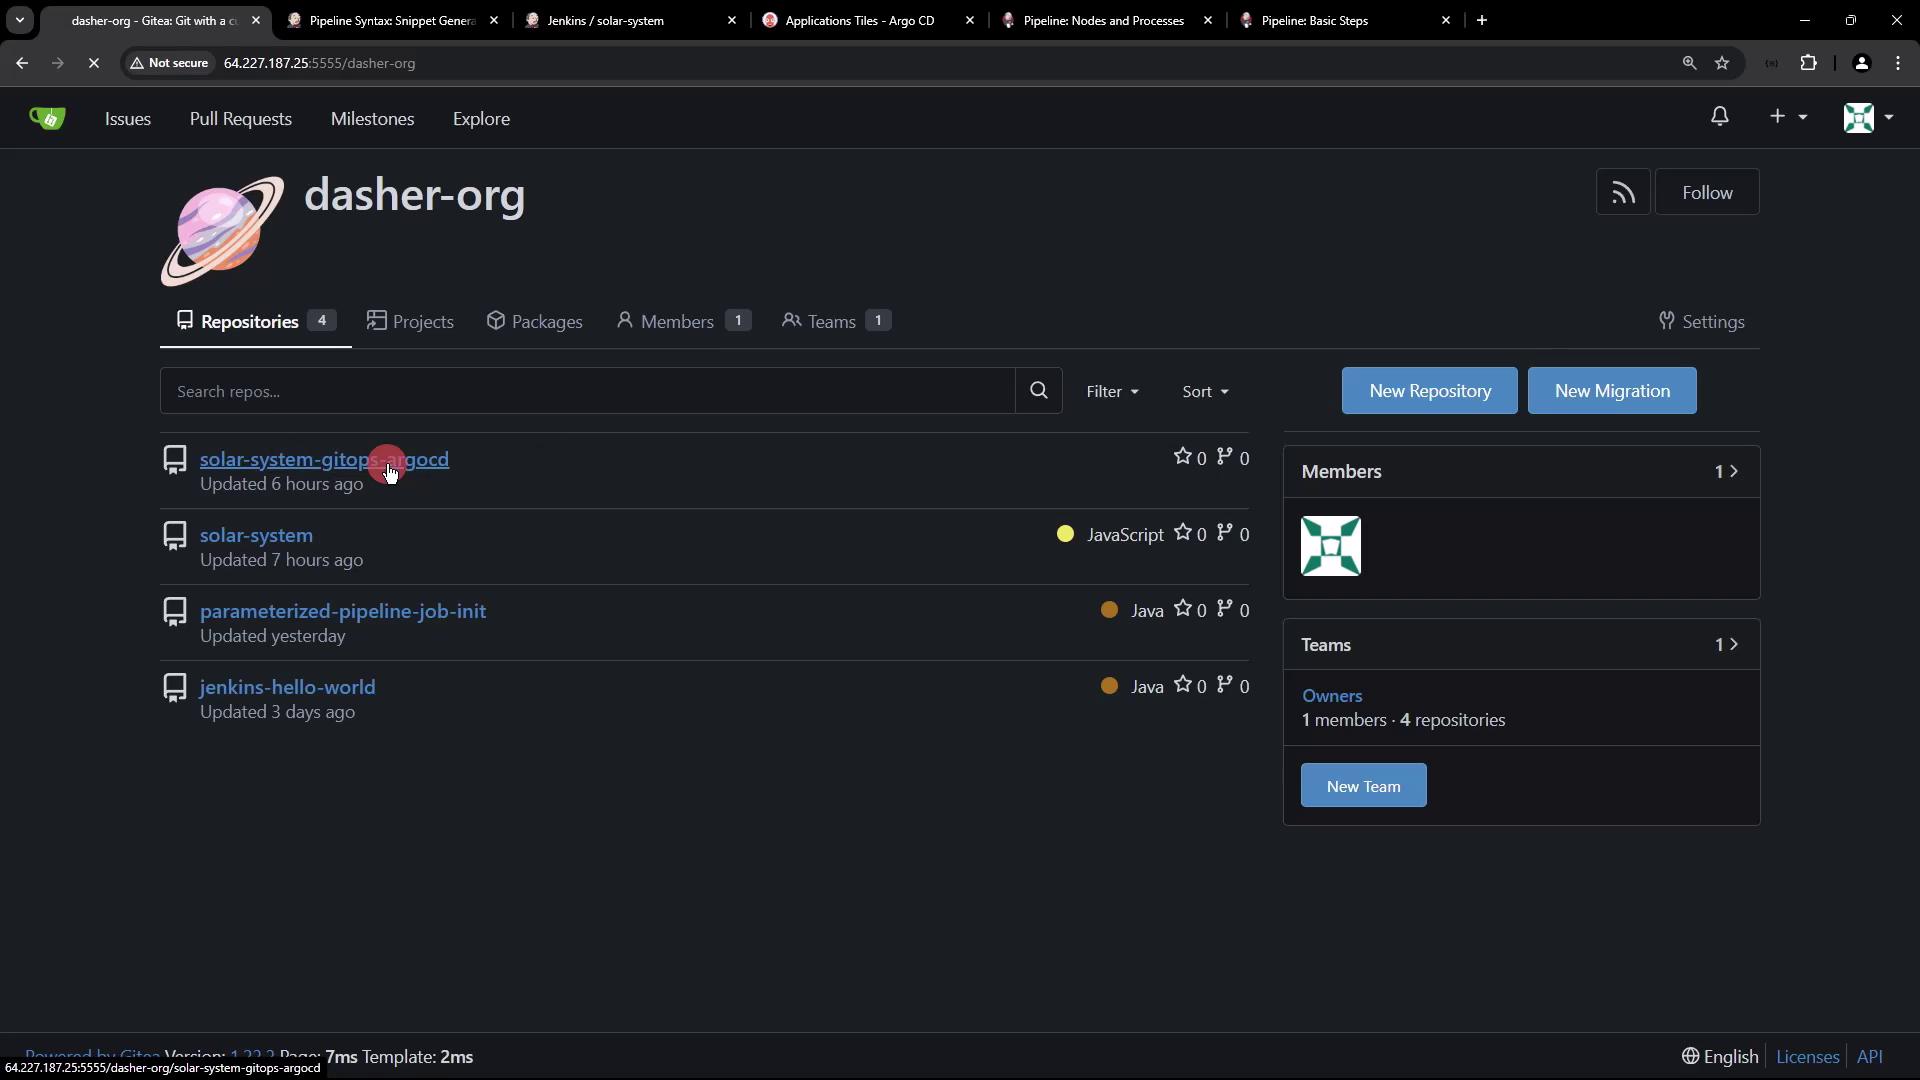1920x1080 pixels.
Task: Go to Pull Requests page
Action: coord(241,118)
